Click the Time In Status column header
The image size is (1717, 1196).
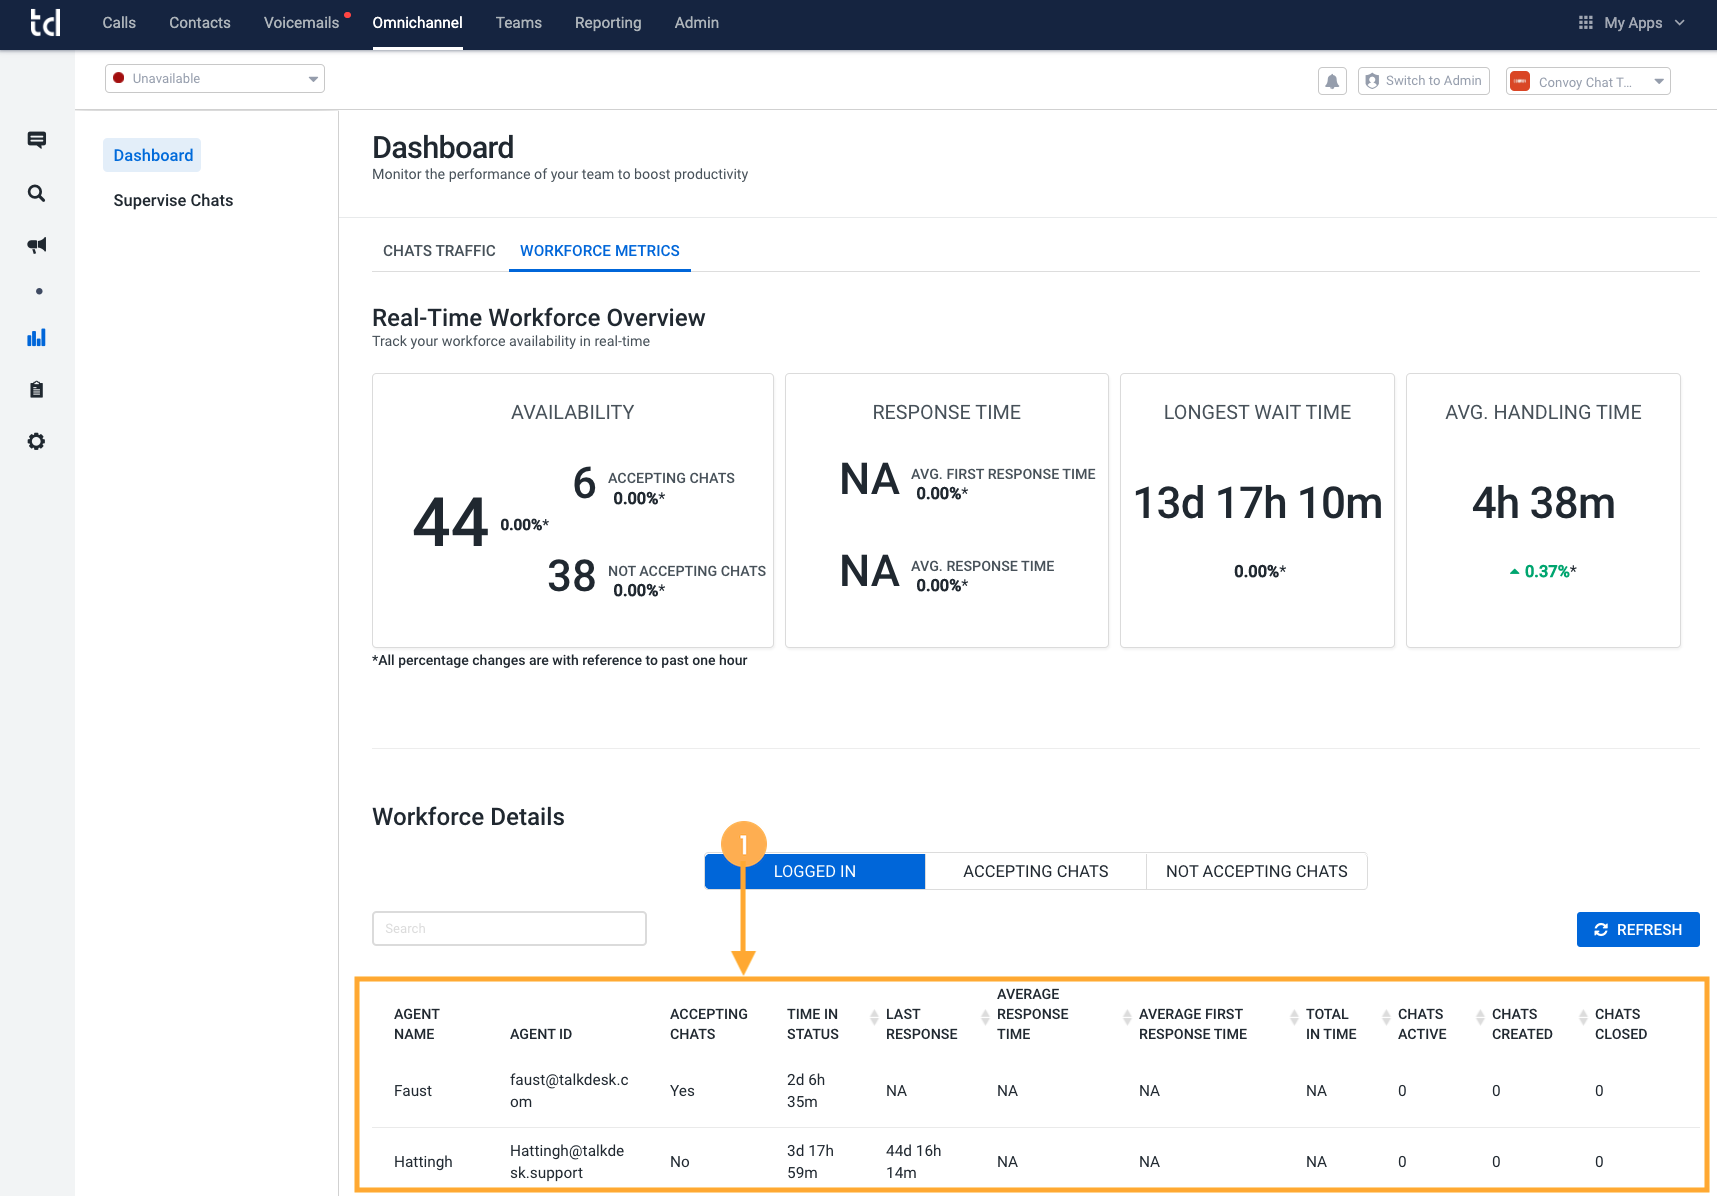click(x=813, y=1024)
